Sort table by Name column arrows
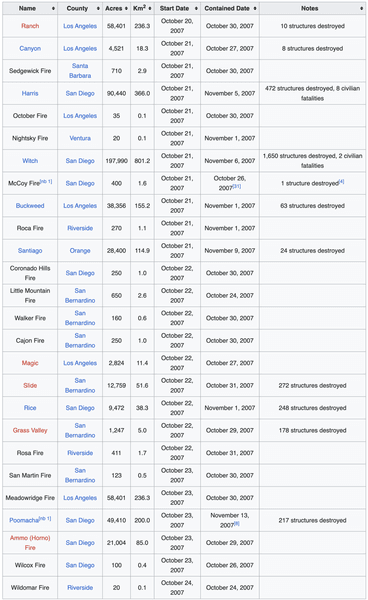The image size is (368, 600). pos(53,8)
